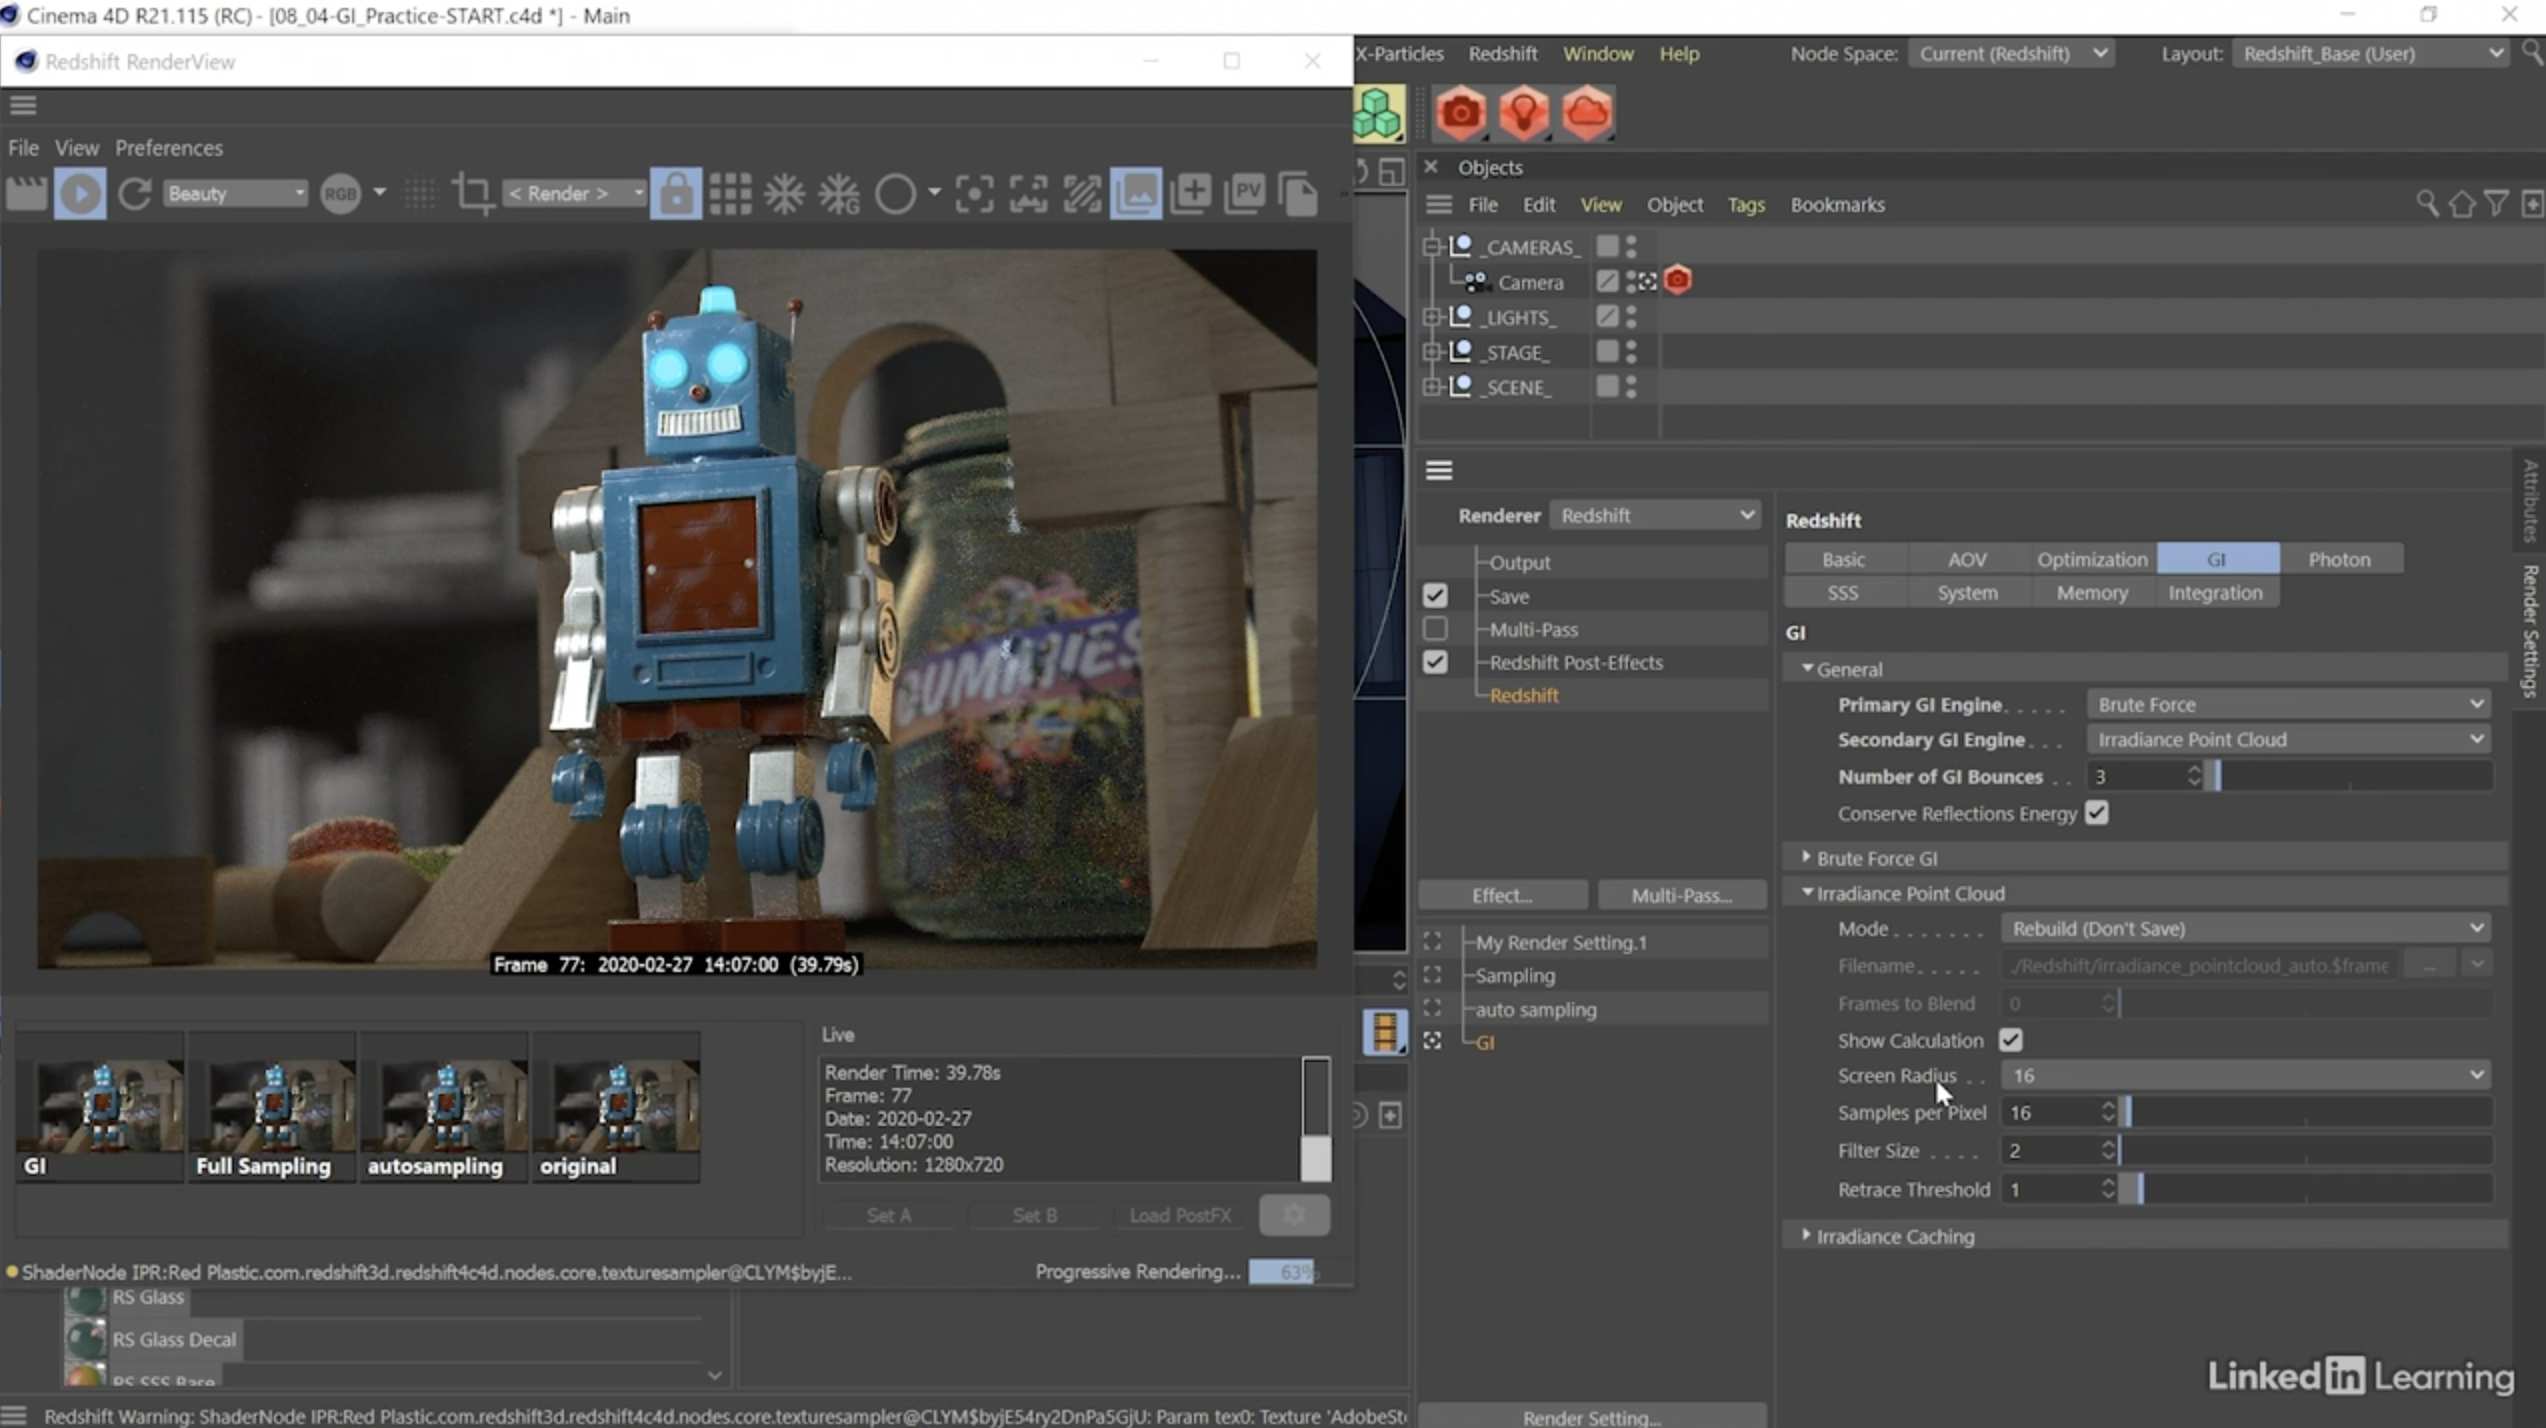Click the Redshift light bulb icon
The image size is (2546, 1428).
coord(1523,112)
